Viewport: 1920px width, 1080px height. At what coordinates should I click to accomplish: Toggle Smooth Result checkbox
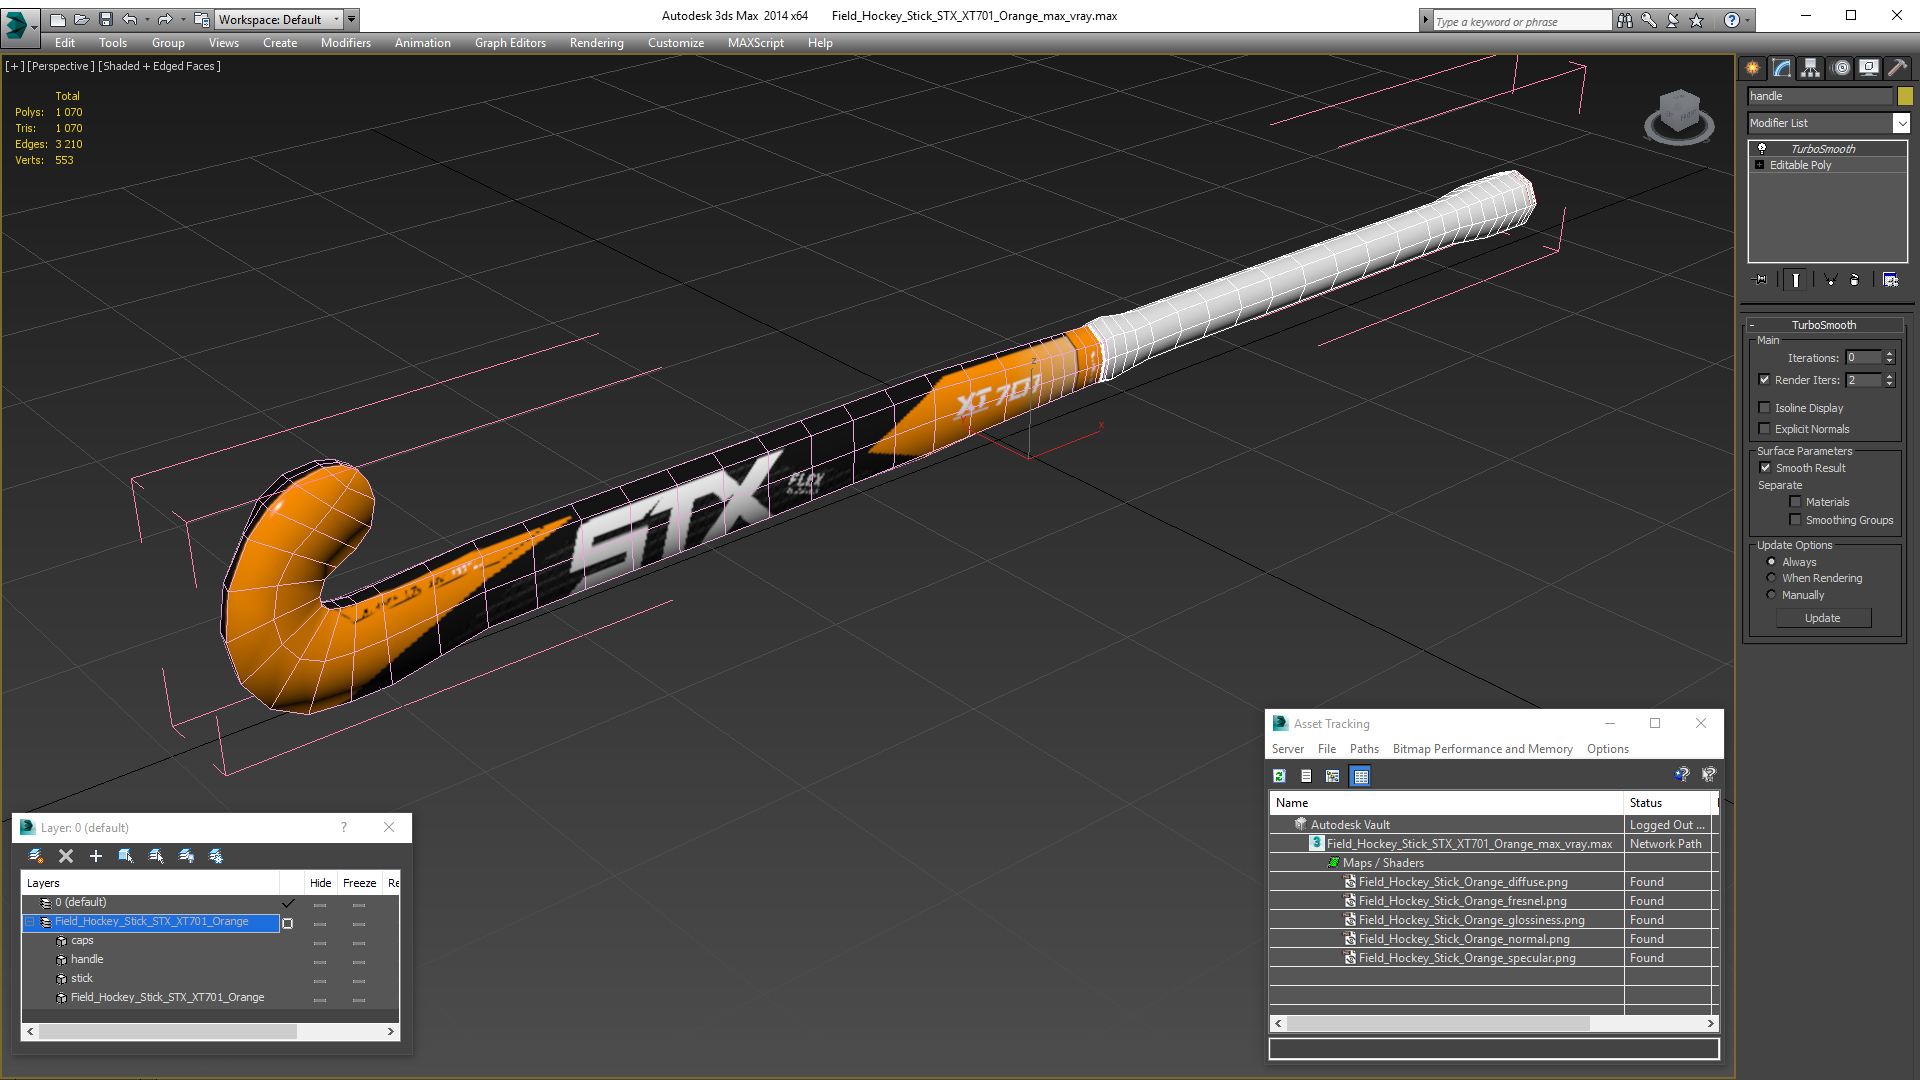(1765, 468)
